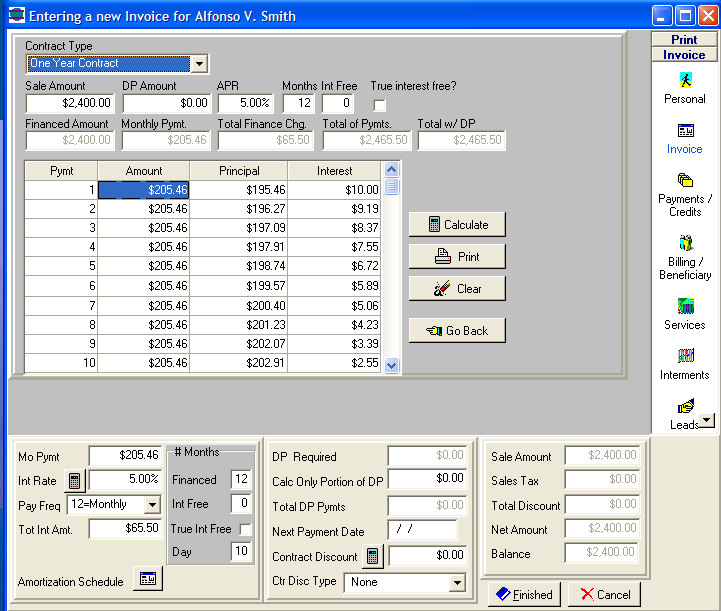This screenshot has height=611, width=721.
Task: Enable True Int Free in Months panel
Action: point(246,529)
